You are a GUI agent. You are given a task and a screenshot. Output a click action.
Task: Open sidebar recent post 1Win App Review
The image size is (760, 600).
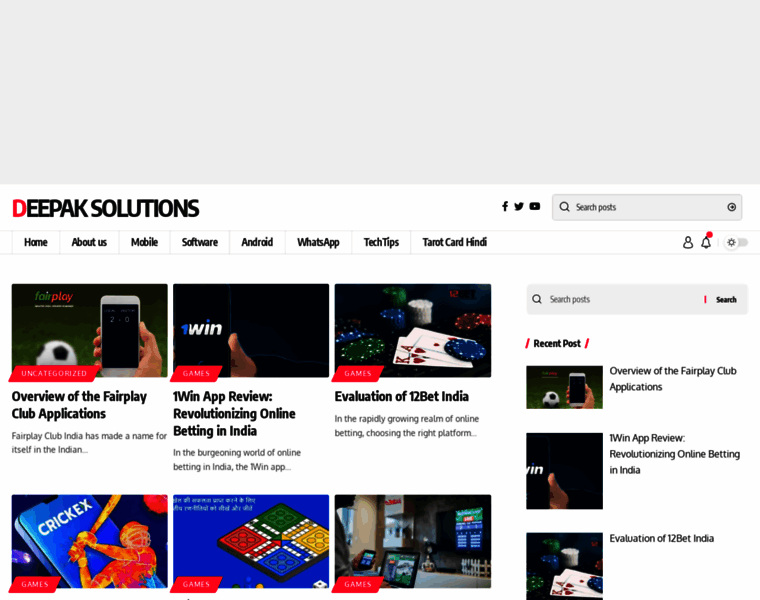pos(674,454)
